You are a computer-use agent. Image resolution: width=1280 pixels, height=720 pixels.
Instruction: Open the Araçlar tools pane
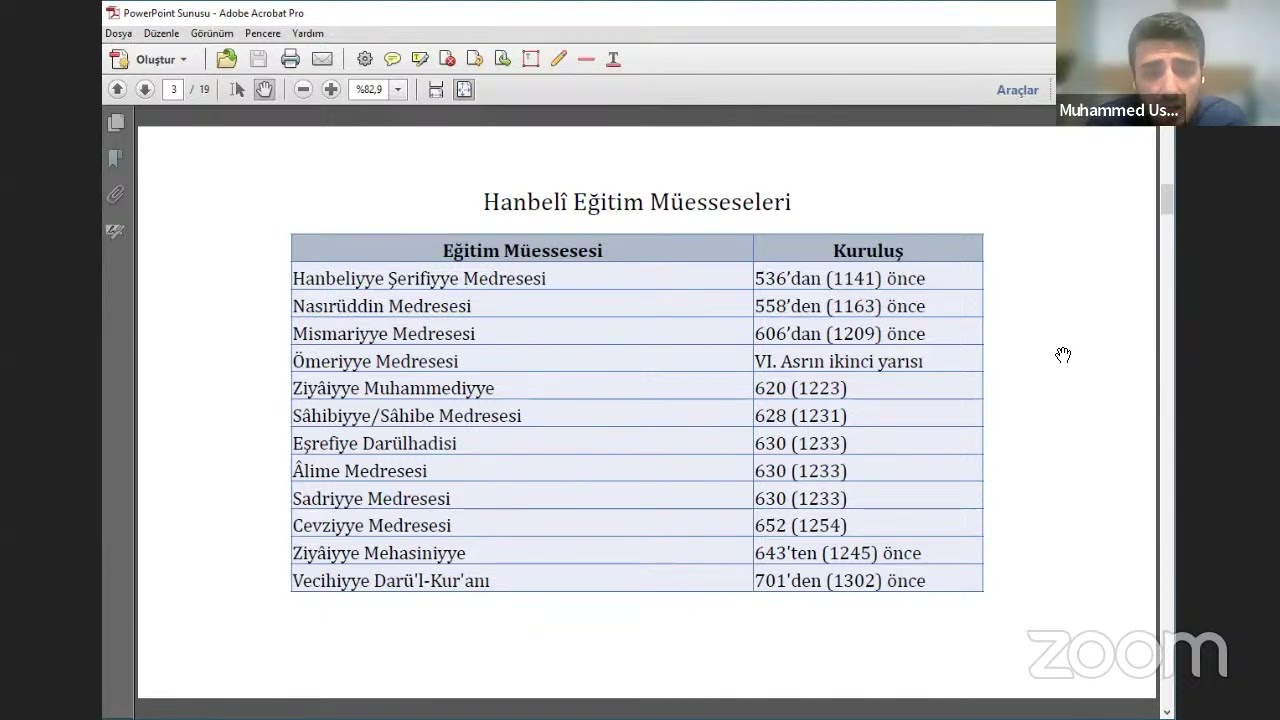click(x=1017, y=90)
